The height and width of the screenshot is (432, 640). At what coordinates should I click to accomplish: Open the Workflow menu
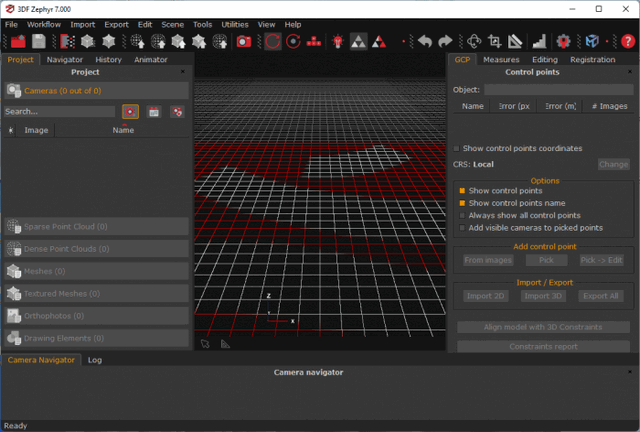(43, 23)
